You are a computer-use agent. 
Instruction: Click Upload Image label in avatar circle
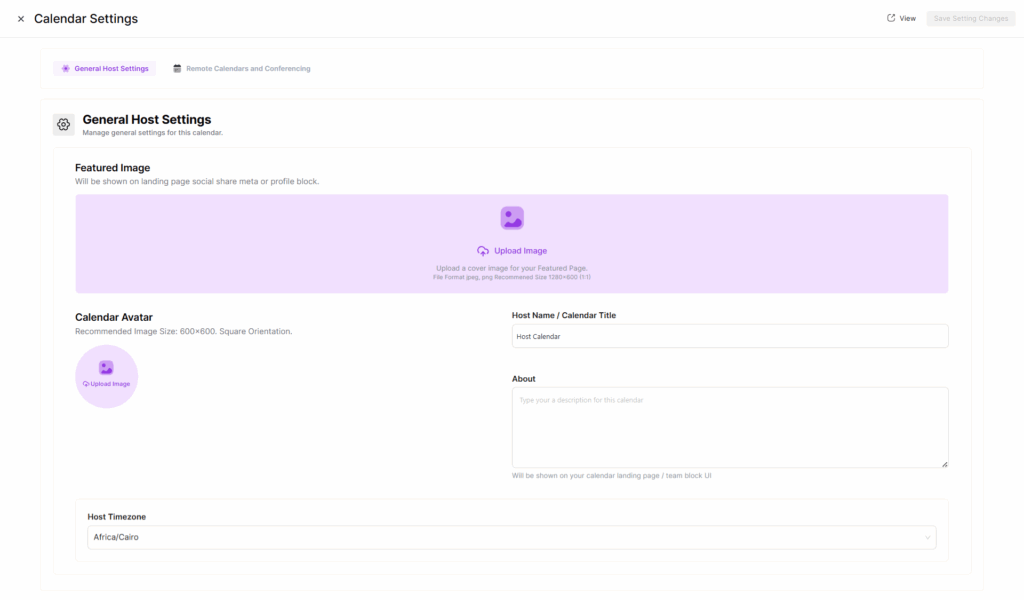110,384
